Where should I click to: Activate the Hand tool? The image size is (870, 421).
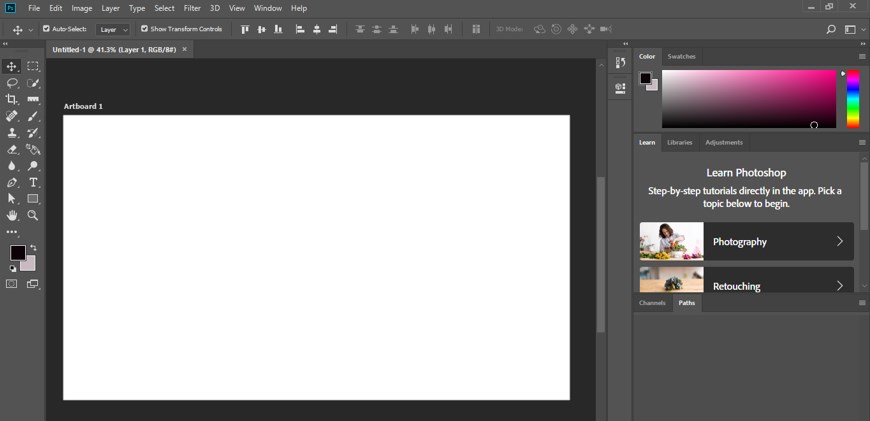(x=12, y=215)
